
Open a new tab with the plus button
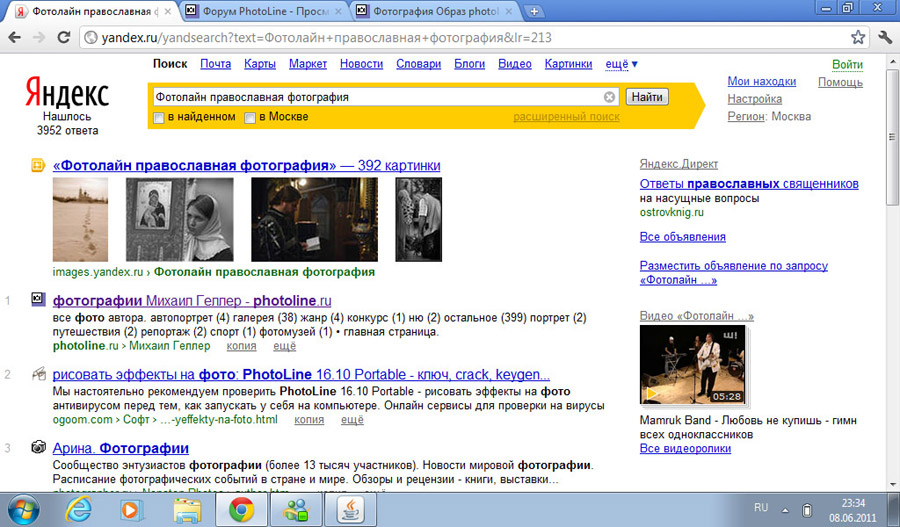[x=535, y=11]
